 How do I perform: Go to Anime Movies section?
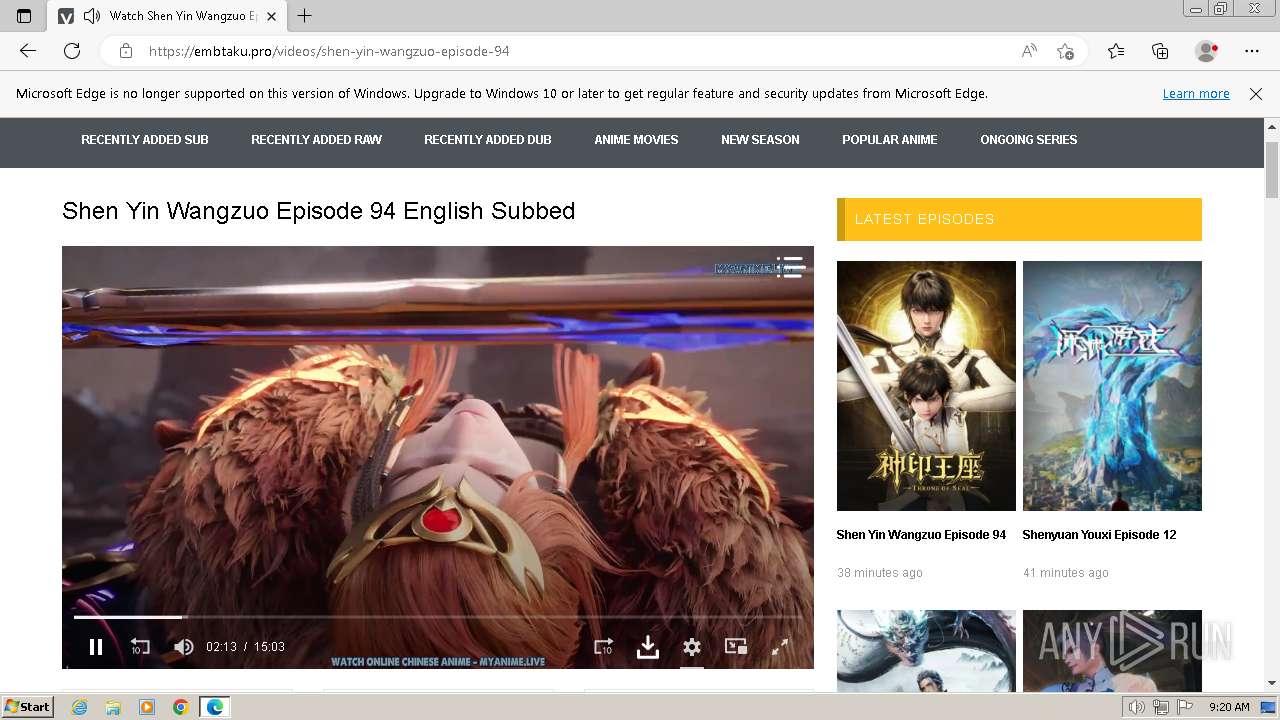(x=636, y=140)
